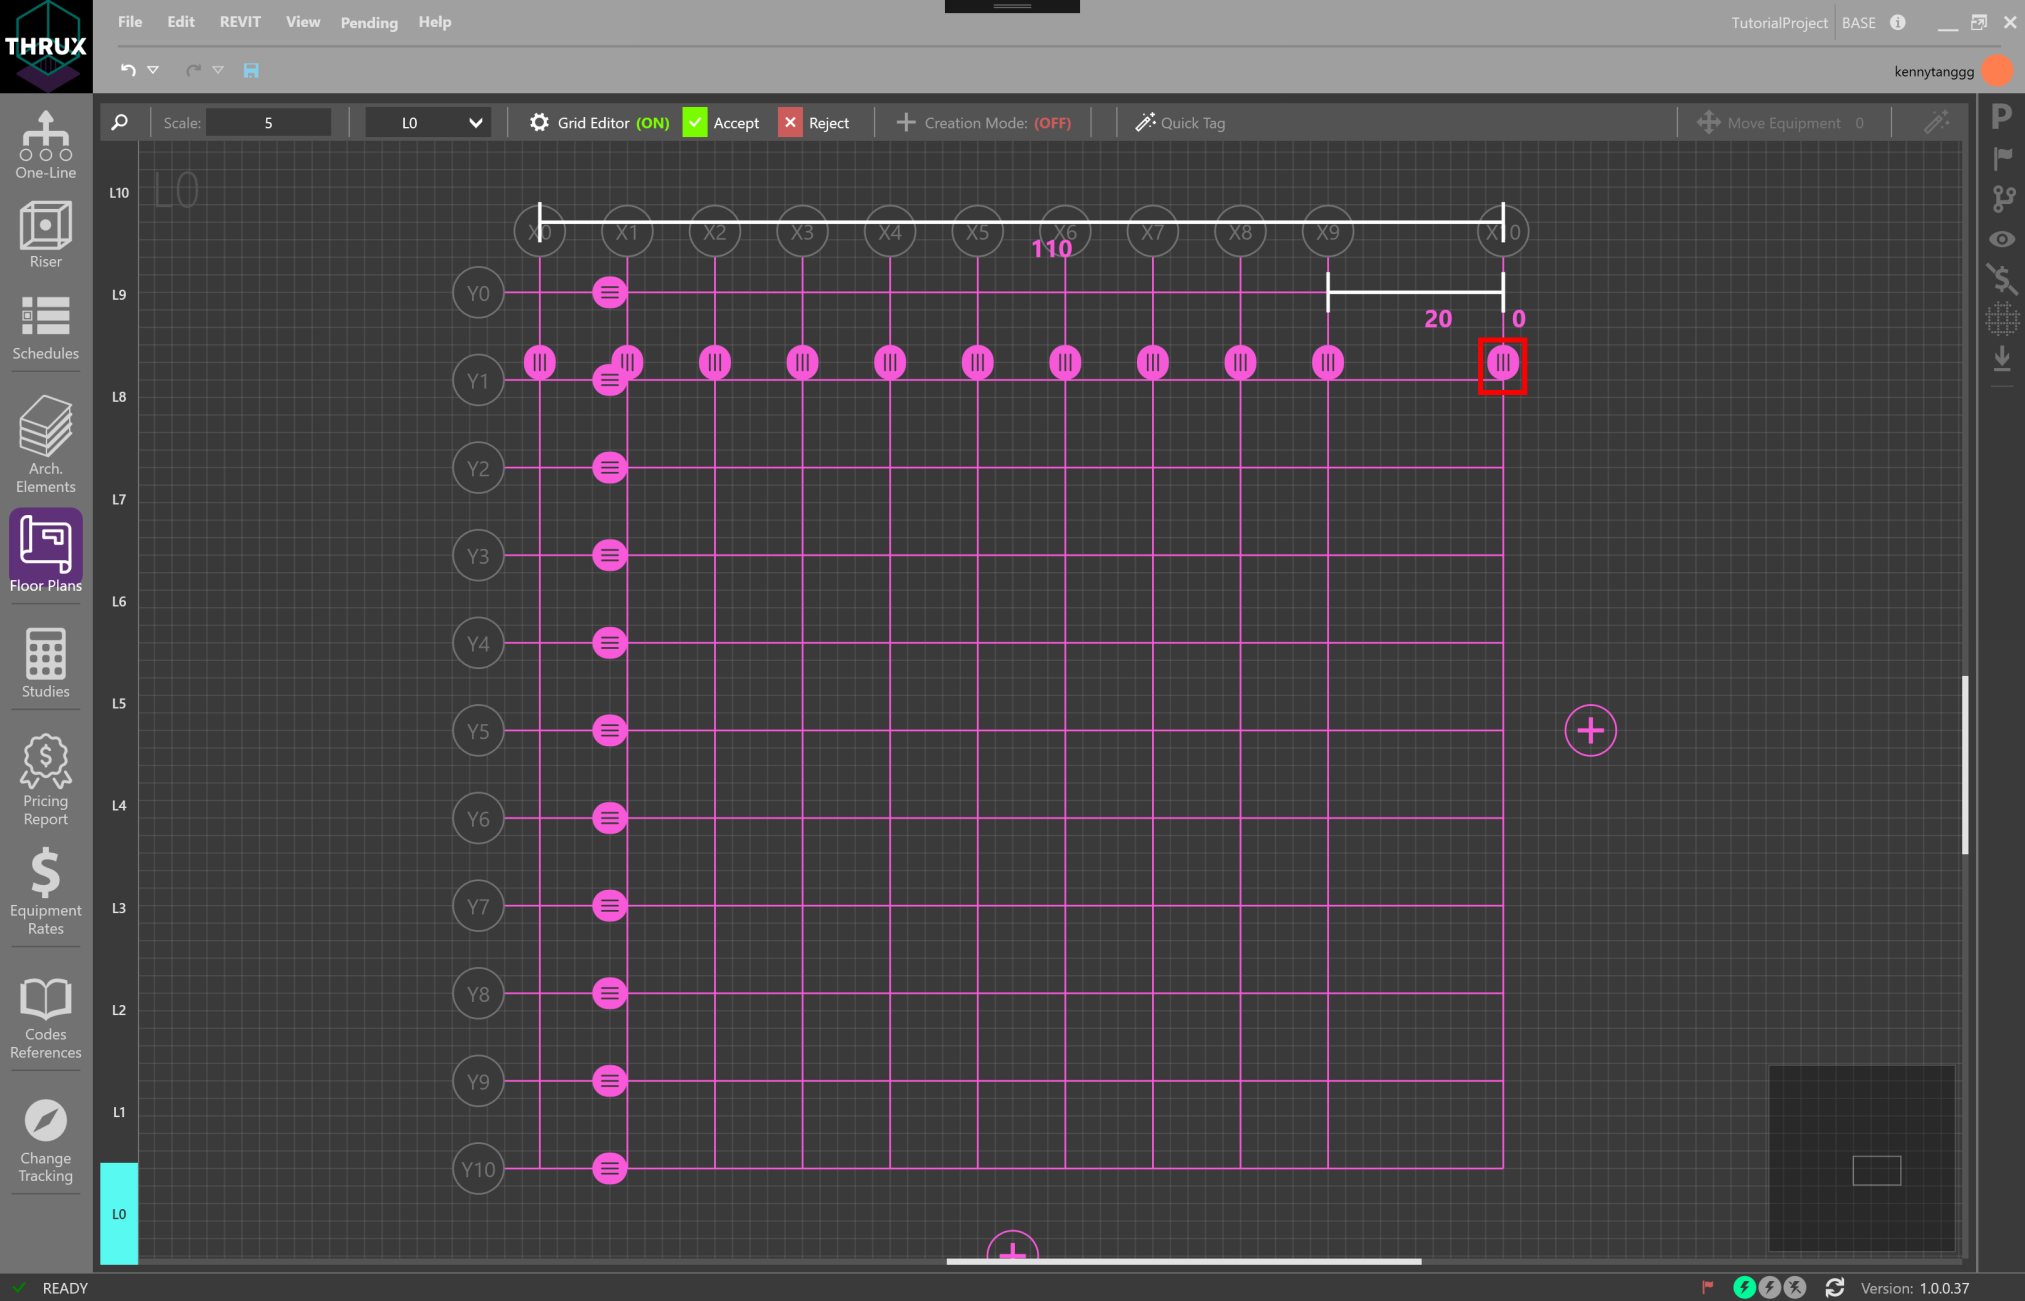Click the Scale input field
Image resolution: width=2025 pixels, height=1301 pixels.
coord(268,122)
